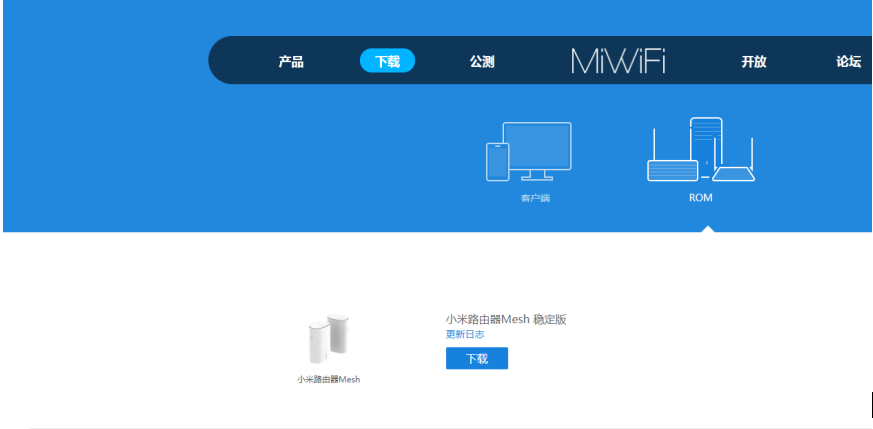This screenshot has height=429, width=873.
Task: Select the highlighted 下载 nav tab
Action: pos(388,61)
